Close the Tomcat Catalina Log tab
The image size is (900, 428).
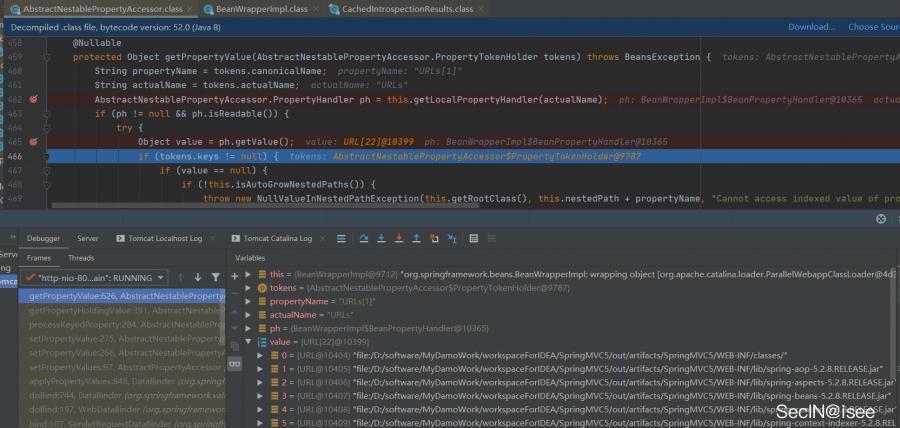pyautogui.click(x=321, y=239)
